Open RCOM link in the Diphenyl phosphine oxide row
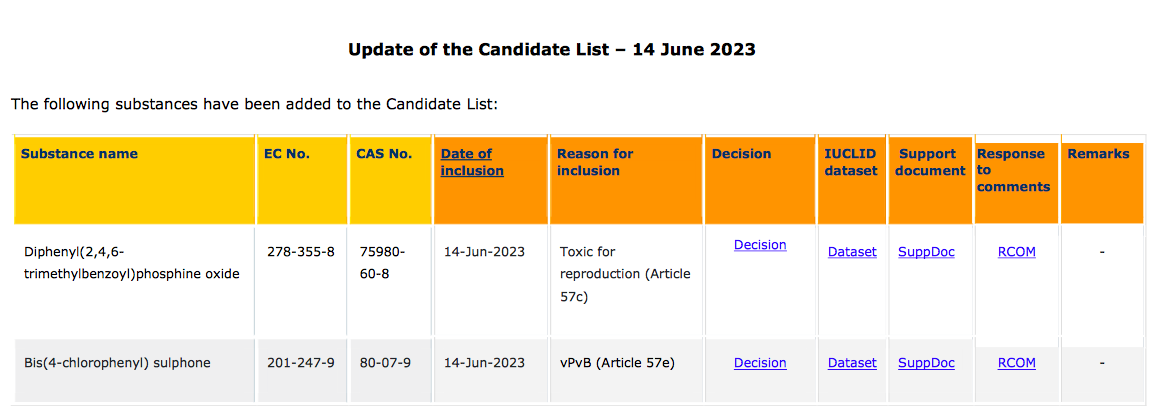The image size is (1155, 417). click(1016, 252)
